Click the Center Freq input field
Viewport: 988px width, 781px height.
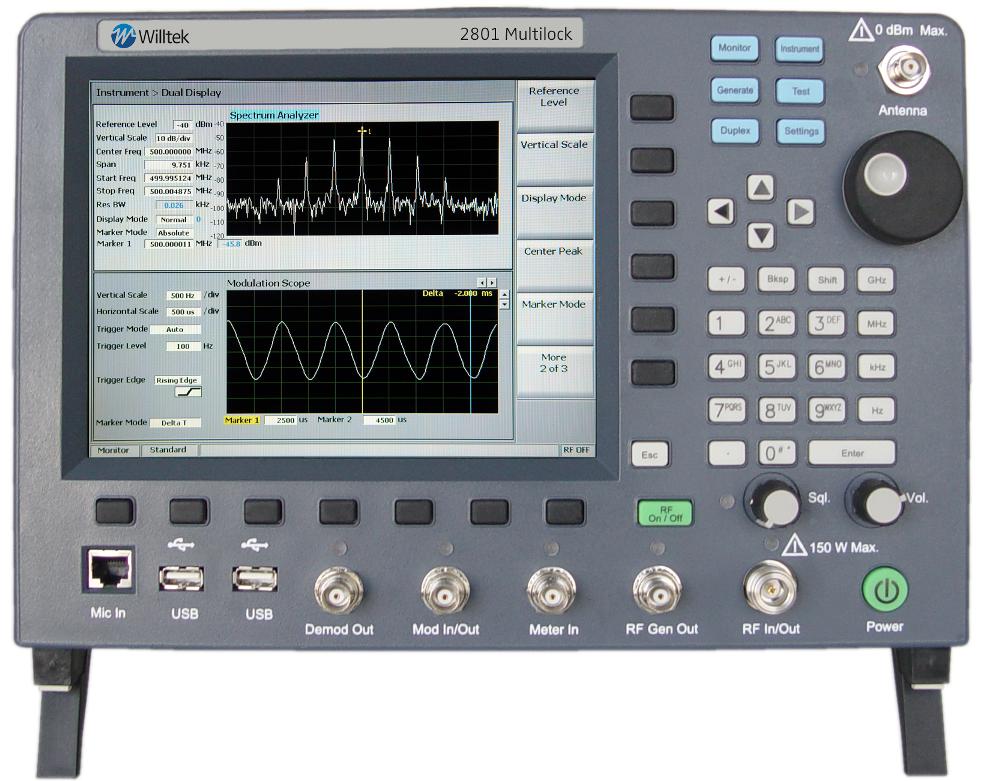(169, 151)
